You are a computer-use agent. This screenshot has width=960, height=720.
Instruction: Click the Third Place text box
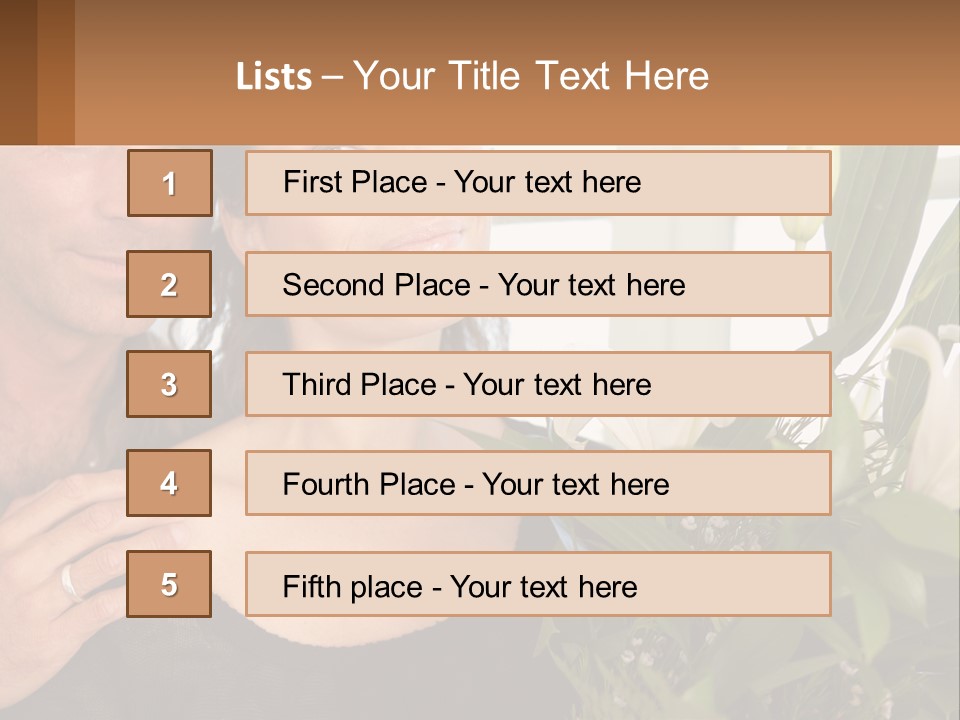click(x=538, y=384)
